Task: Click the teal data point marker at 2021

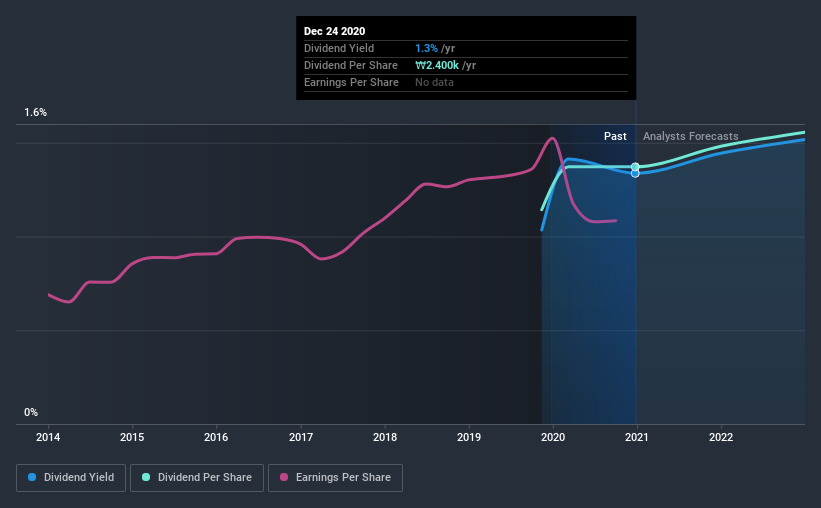Action: (x=635, y=167)
